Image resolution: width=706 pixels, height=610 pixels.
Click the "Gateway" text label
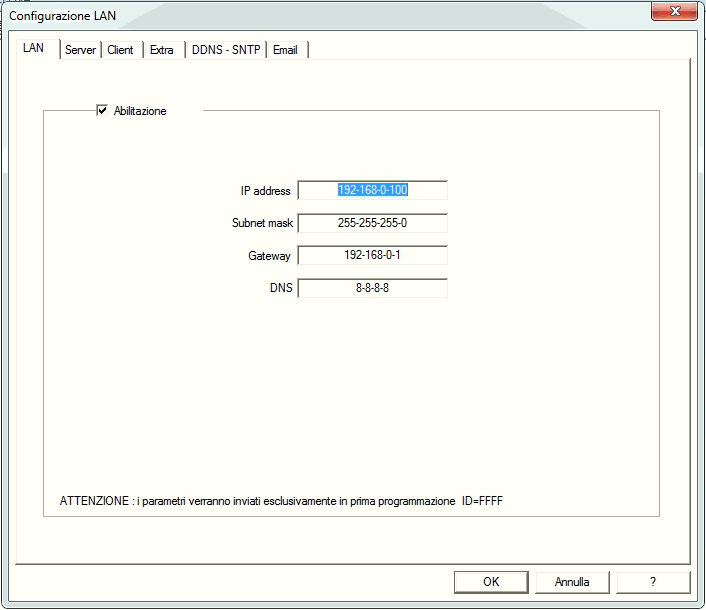coord(269,256)
